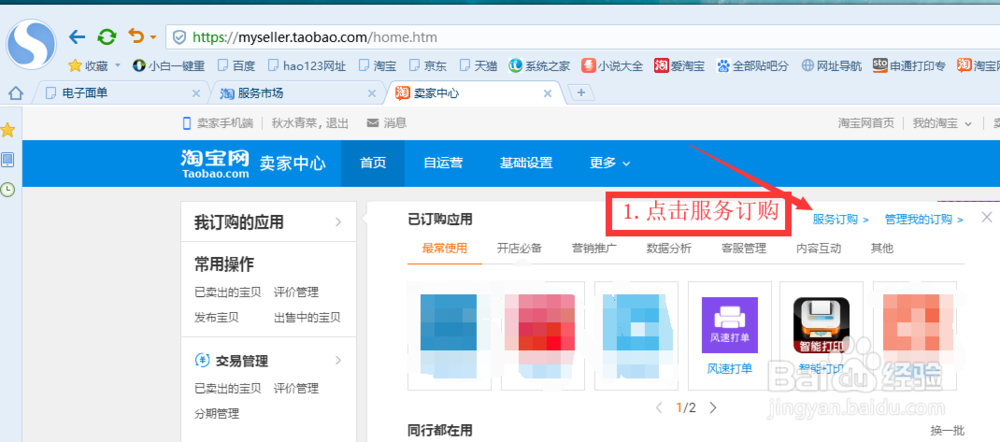Select 基础设置 in the navigation
The width and height of the screenshot is (1000, 442).
526,163
